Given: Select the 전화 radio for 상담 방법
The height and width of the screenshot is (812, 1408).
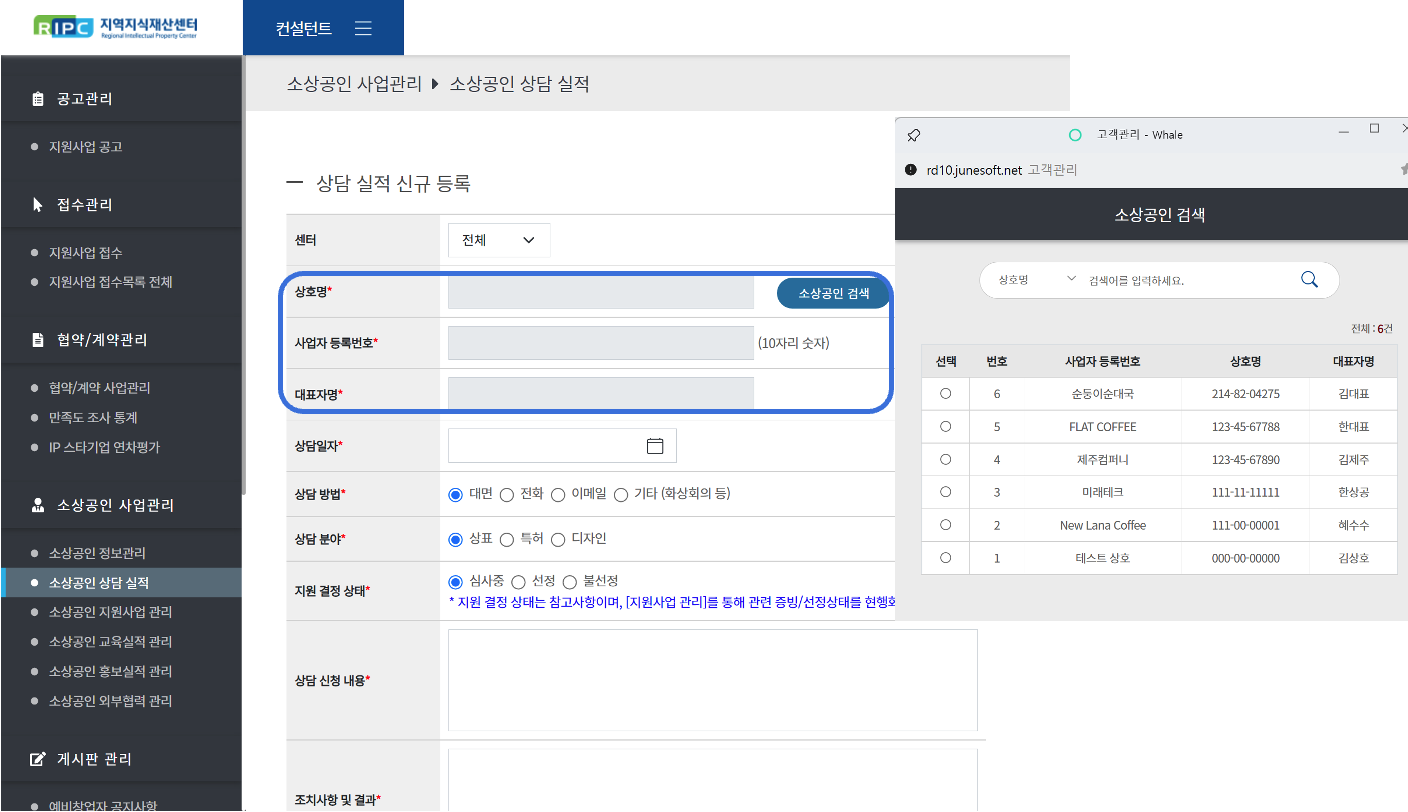Looking at the screenshot, I should pos(507,494).
